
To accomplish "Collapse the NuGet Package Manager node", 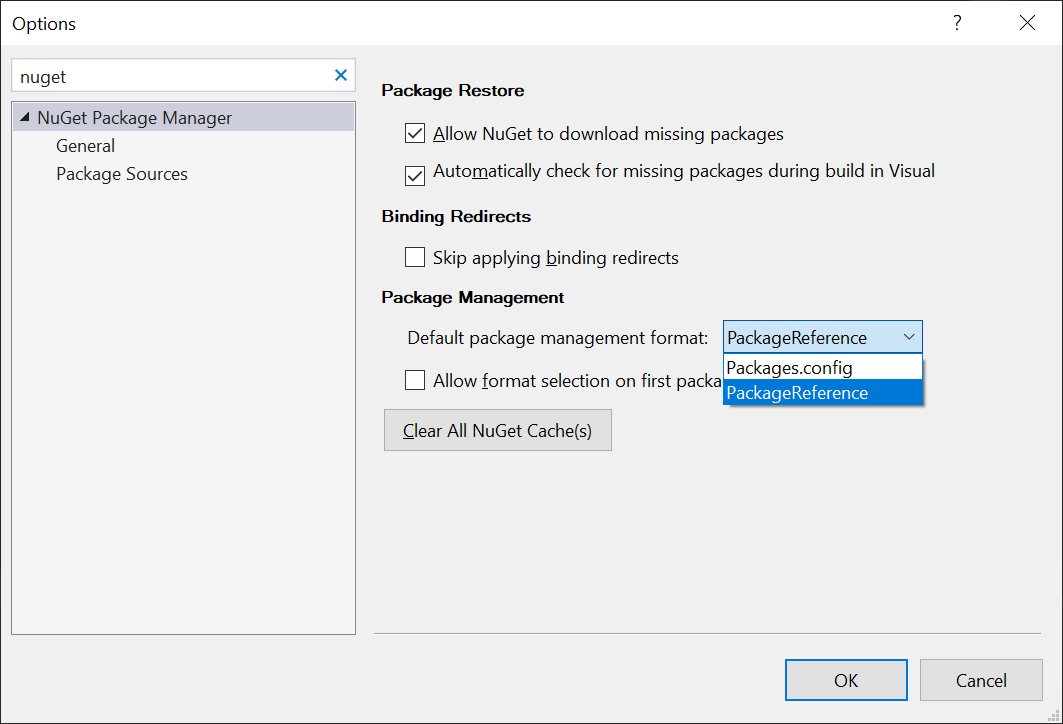I will point(25,117).
